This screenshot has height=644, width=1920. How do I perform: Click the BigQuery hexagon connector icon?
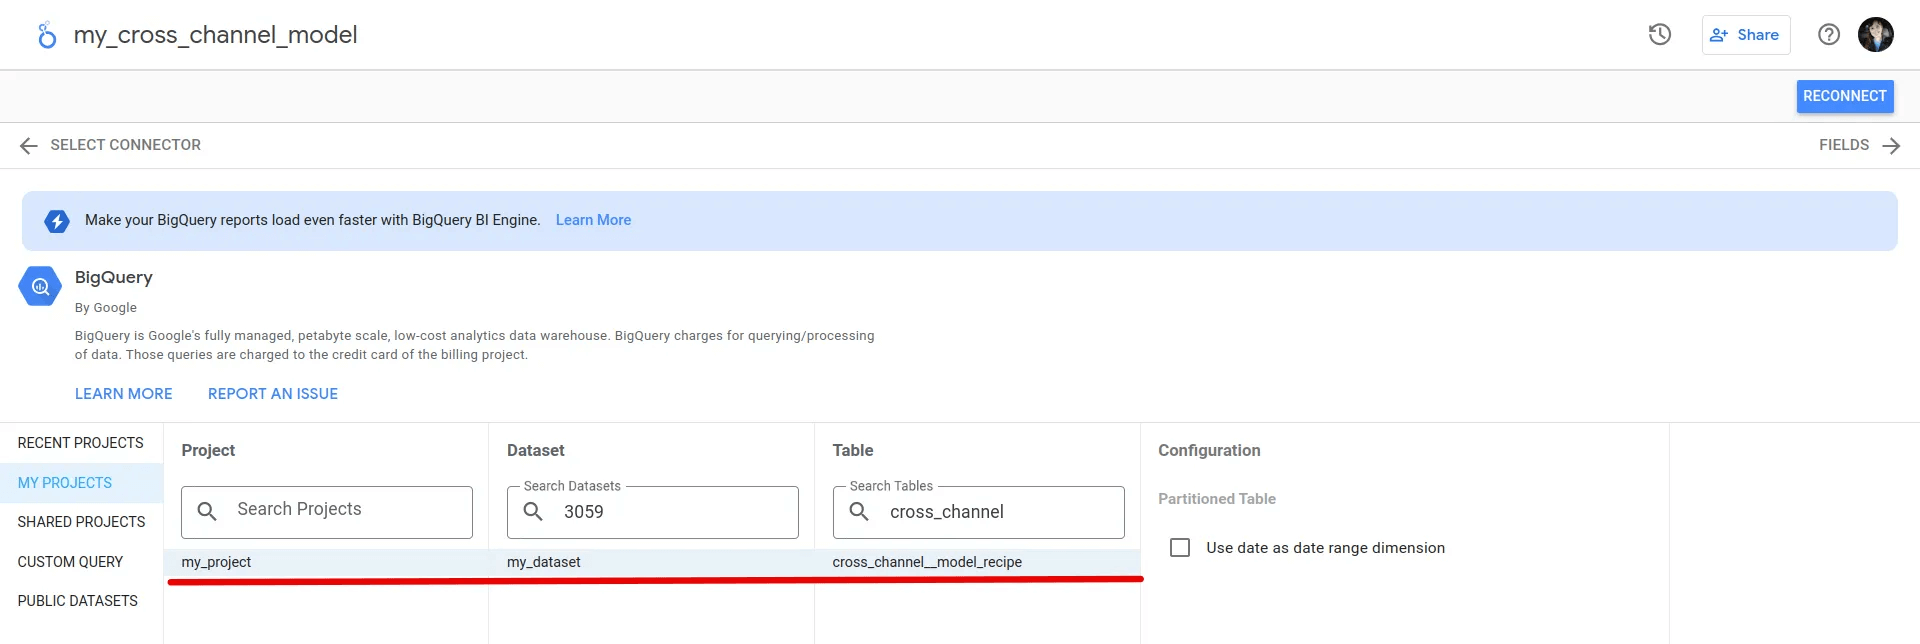coord(40,287)
